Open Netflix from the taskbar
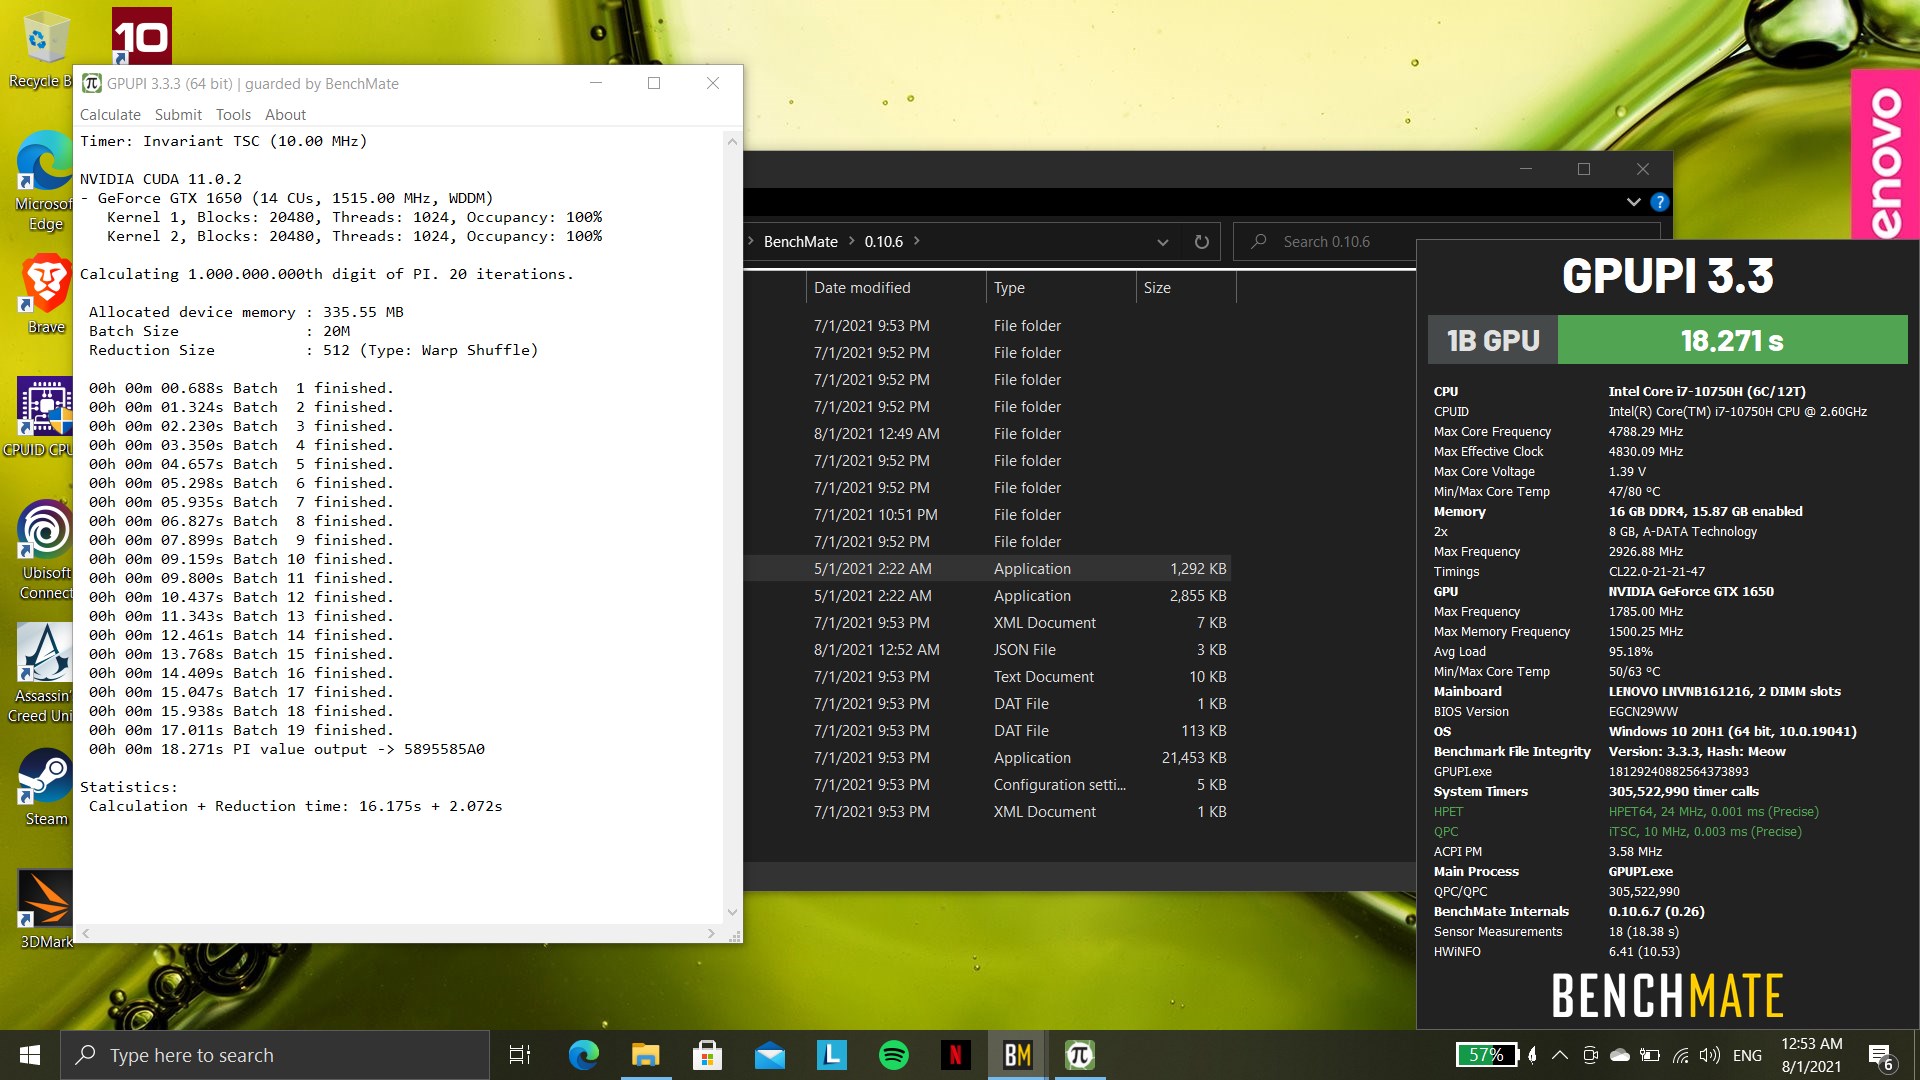This screenshot has height=1080, width=1920. [955, 1055]
